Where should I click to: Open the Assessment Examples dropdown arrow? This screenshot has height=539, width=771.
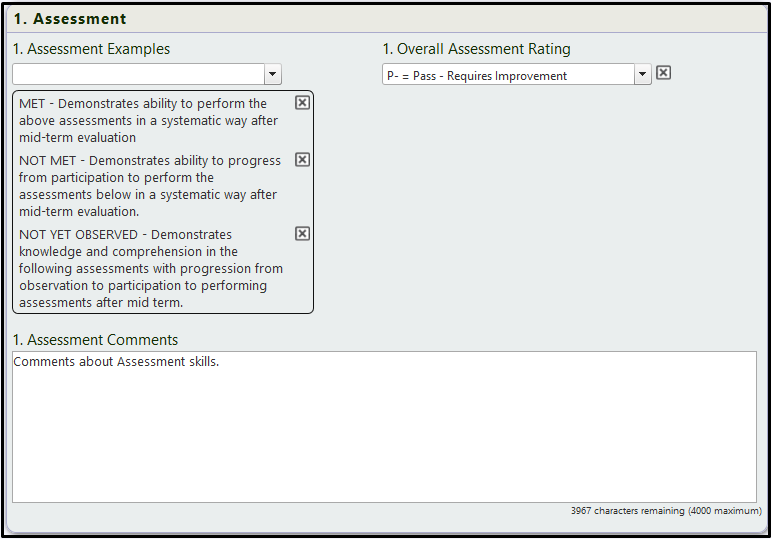tap(272, 75)
